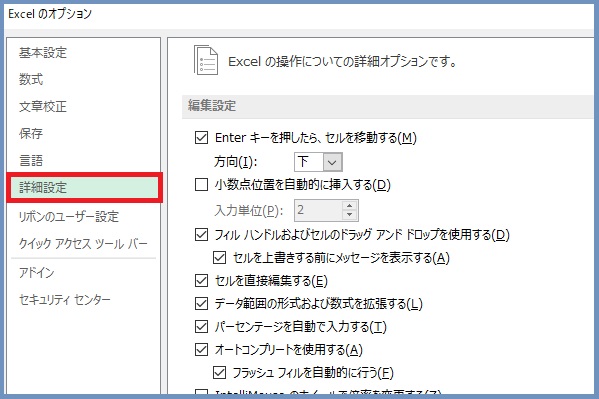Toggle セルを上書きする前にメッセージを表示する checkbox
Viewport: 599px width, 399px height.
[x=219, y=258]
